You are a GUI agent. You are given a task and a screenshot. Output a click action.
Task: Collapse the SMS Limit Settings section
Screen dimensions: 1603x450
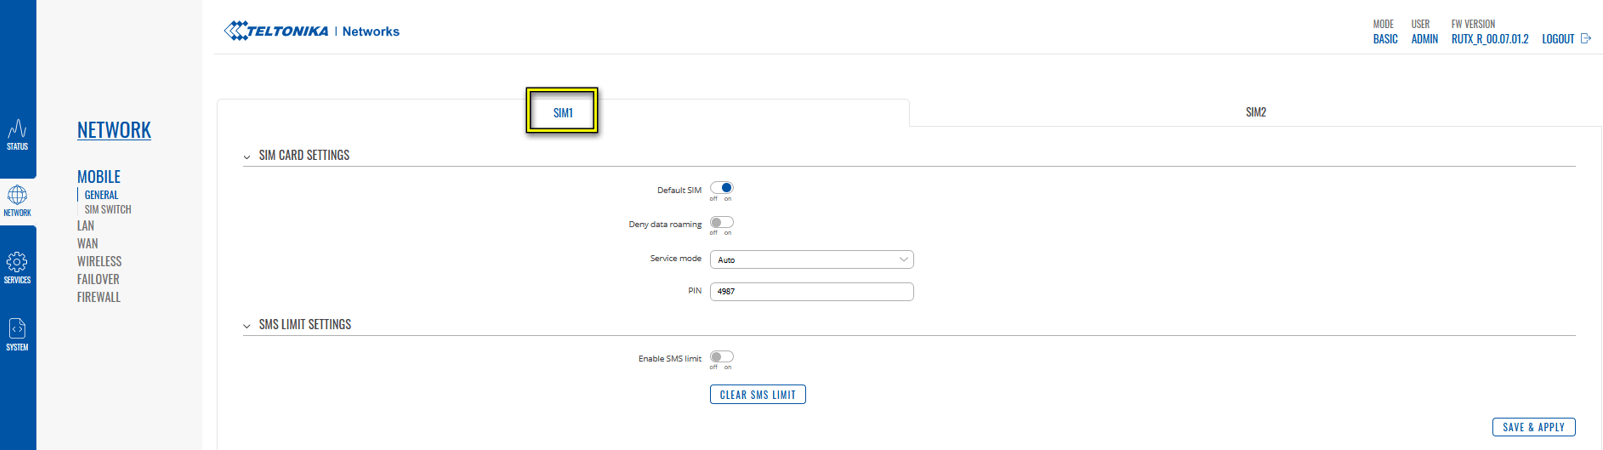[x=247, y=326]
